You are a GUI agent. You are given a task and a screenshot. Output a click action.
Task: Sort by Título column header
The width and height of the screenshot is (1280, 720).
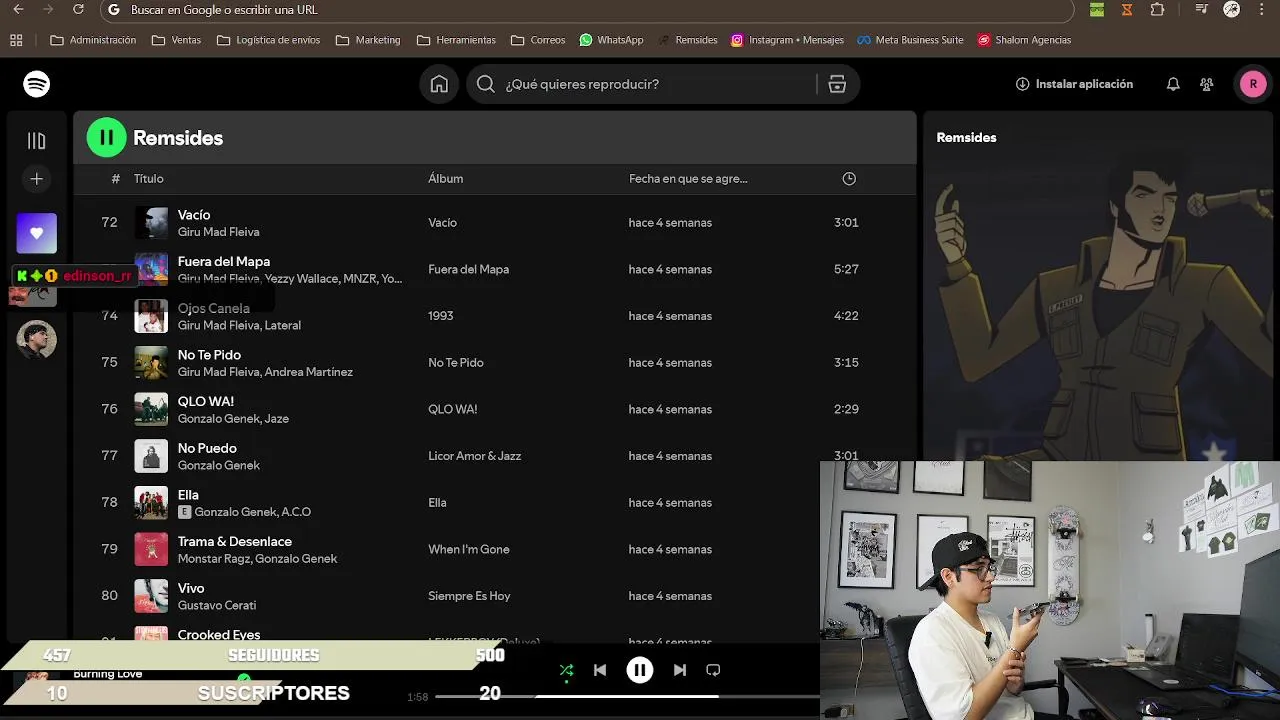(148, 179)
